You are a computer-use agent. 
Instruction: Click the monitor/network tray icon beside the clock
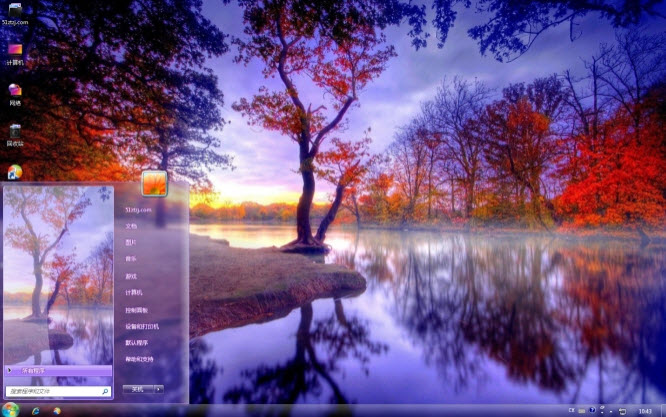pos(623,411)
